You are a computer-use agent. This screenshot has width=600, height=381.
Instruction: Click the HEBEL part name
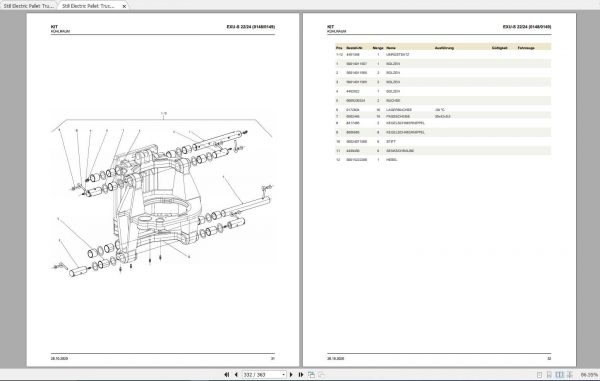click(x=391, y=160)
